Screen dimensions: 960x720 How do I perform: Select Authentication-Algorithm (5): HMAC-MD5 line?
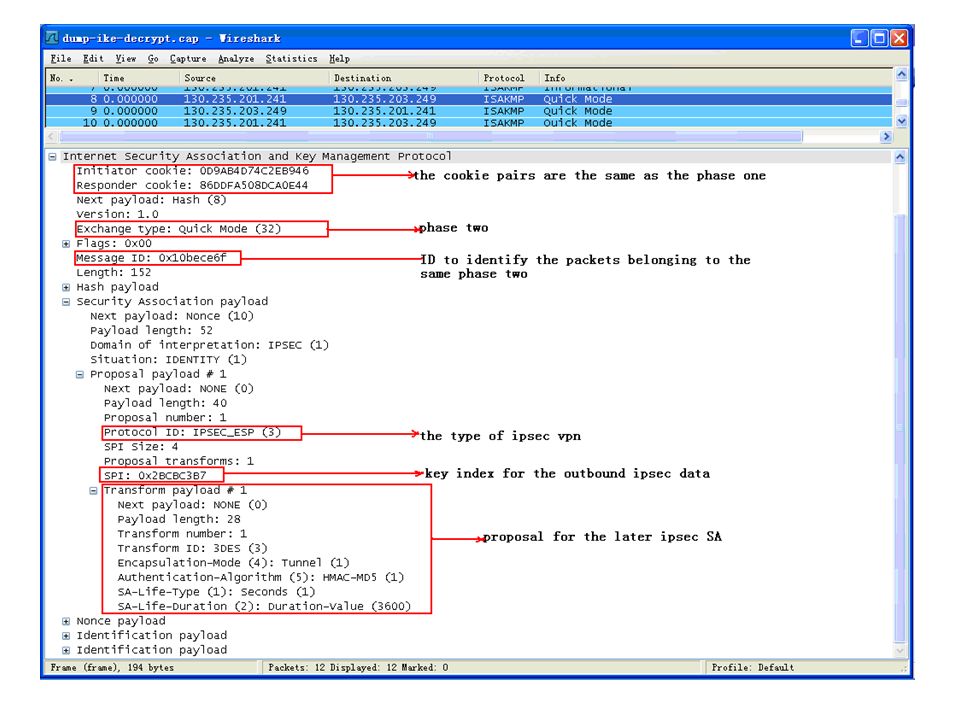pyautogui.click(x=261, y=577)
